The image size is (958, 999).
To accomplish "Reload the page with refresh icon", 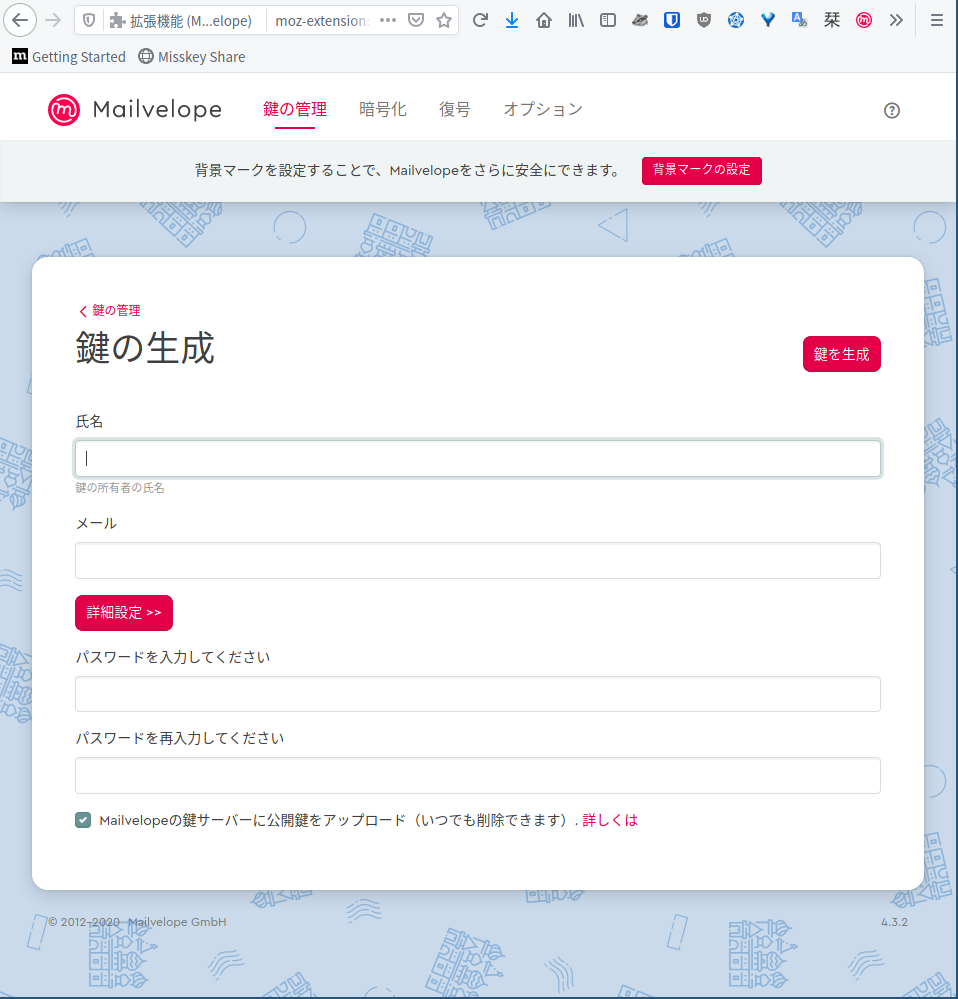I will coord(480,20).
